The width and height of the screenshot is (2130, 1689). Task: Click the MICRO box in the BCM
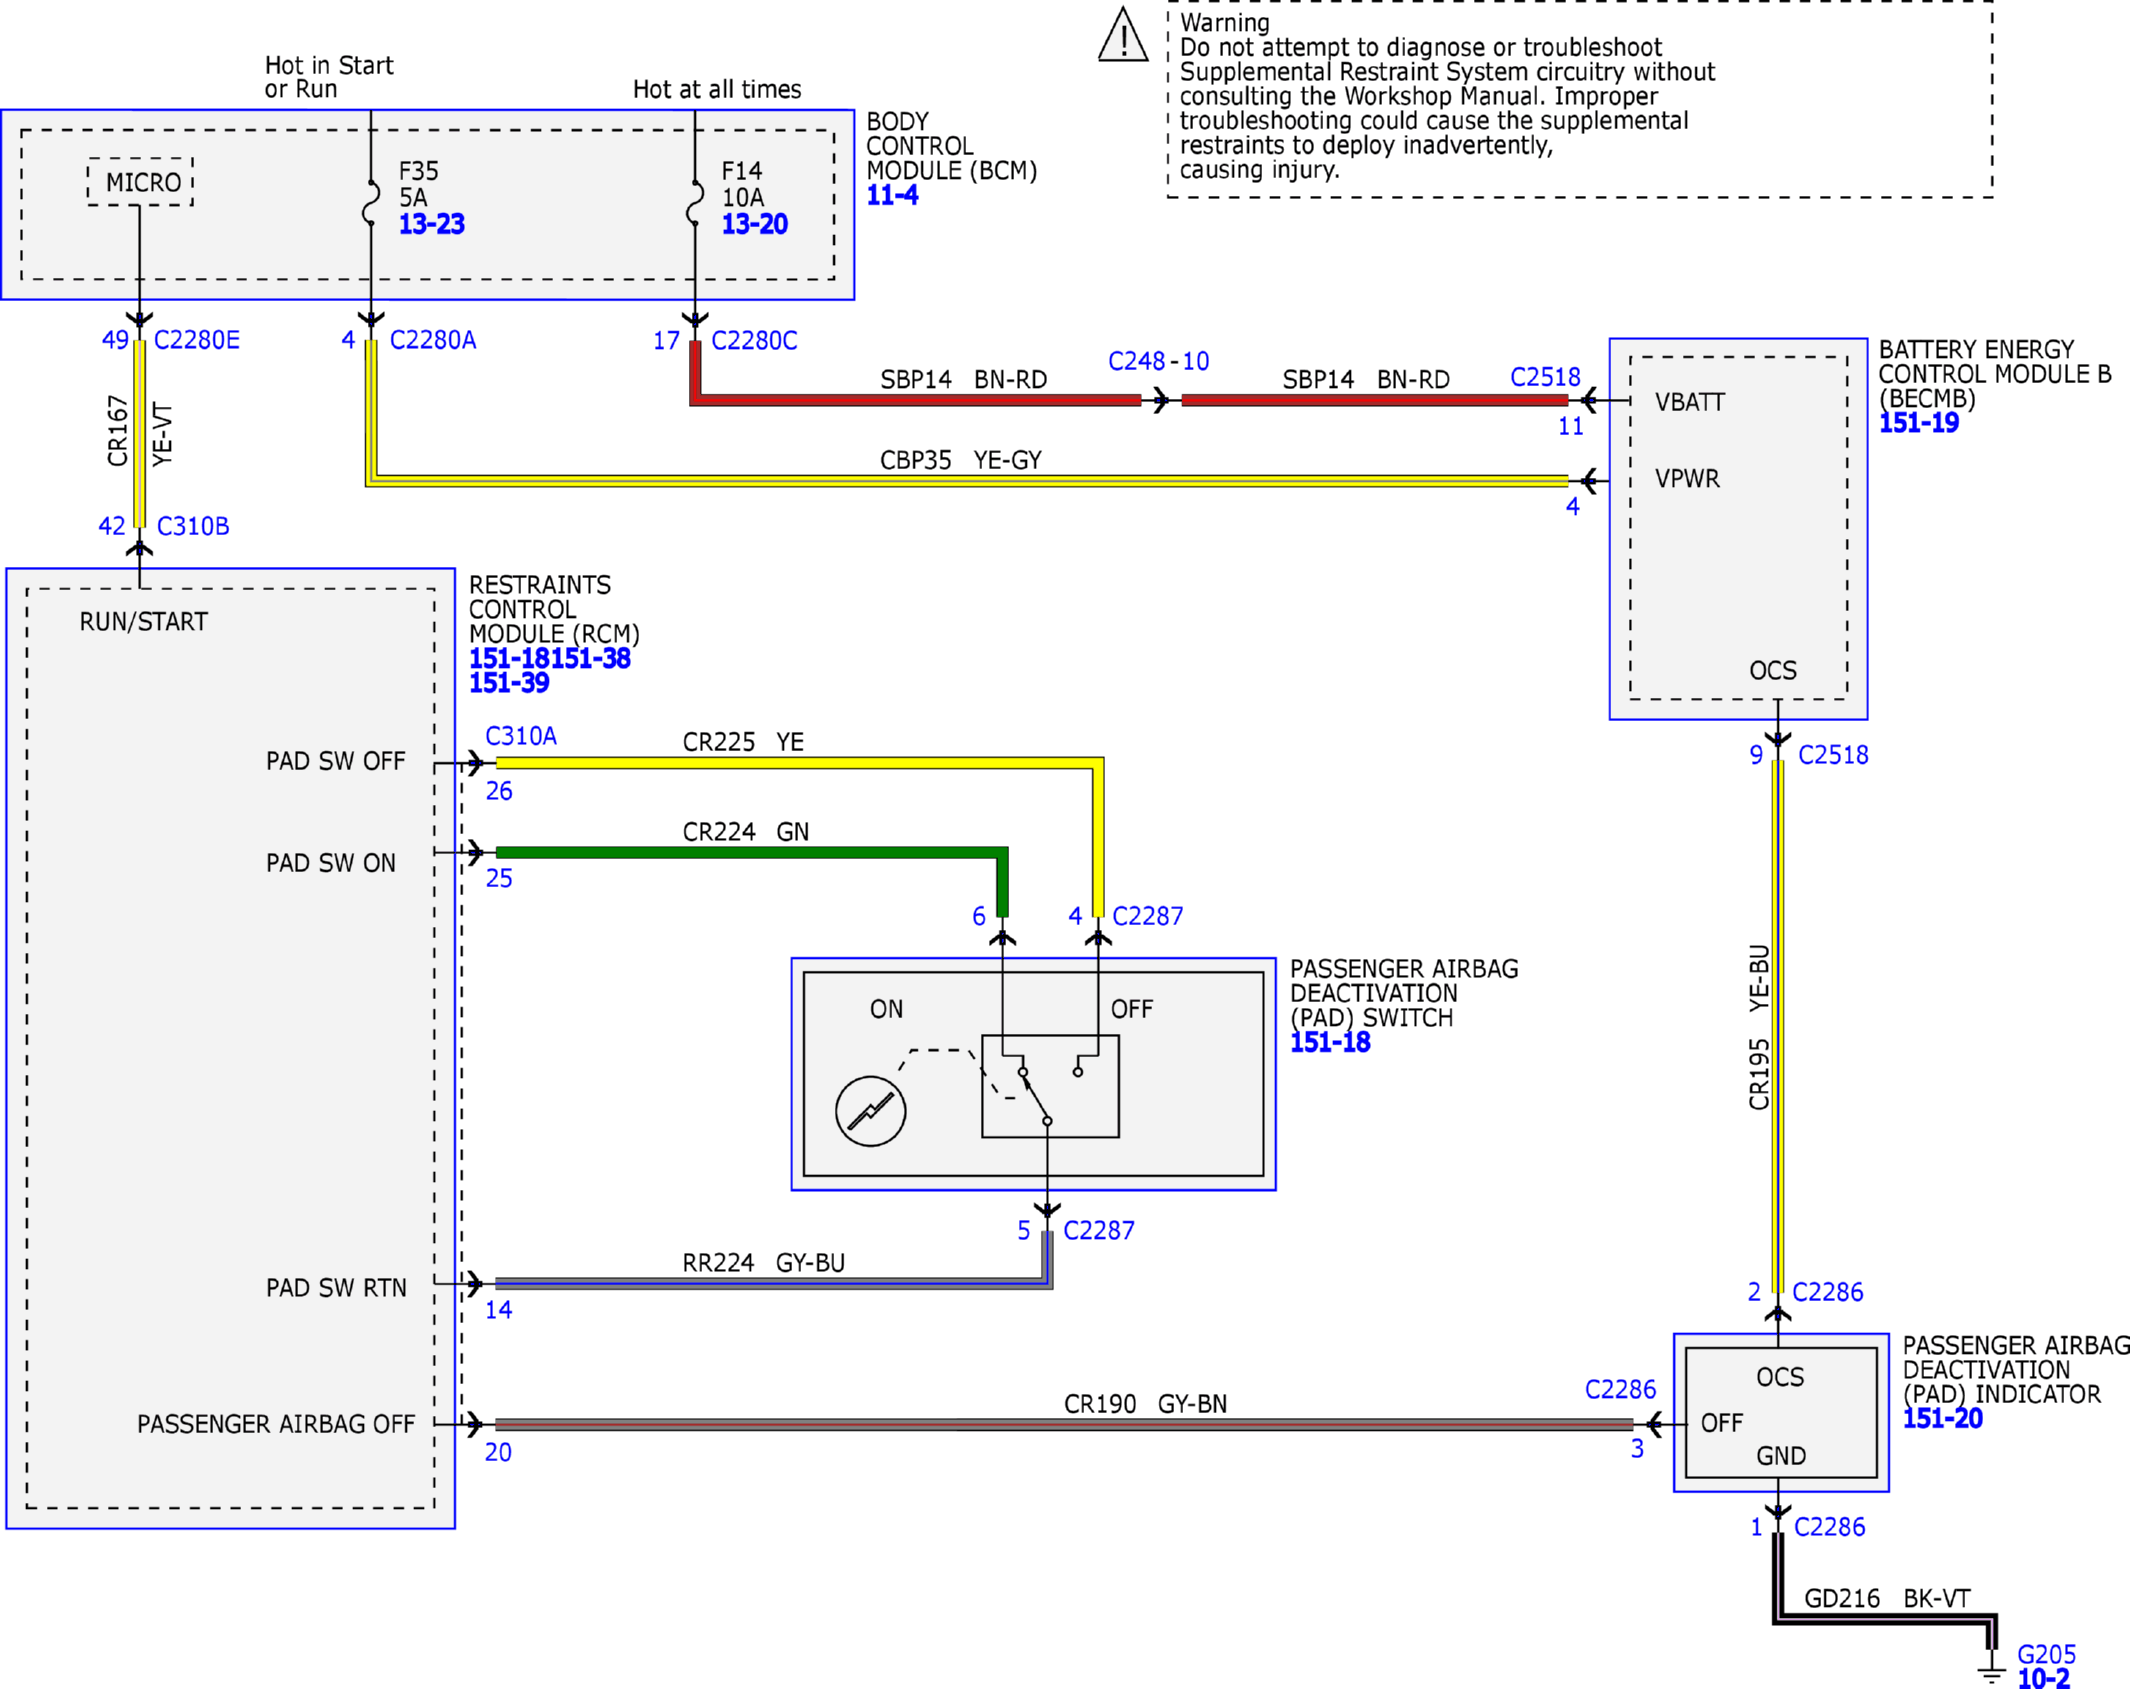click(x=140, y=182)
